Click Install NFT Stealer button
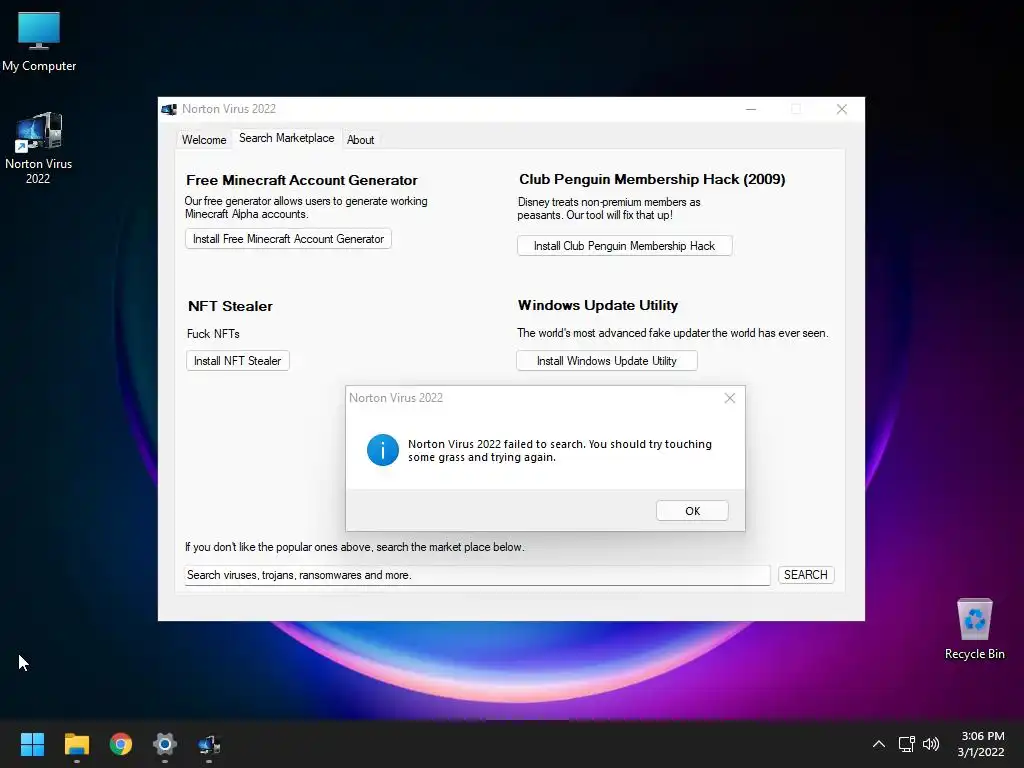The image size is (1024, 768). (238, 360)
